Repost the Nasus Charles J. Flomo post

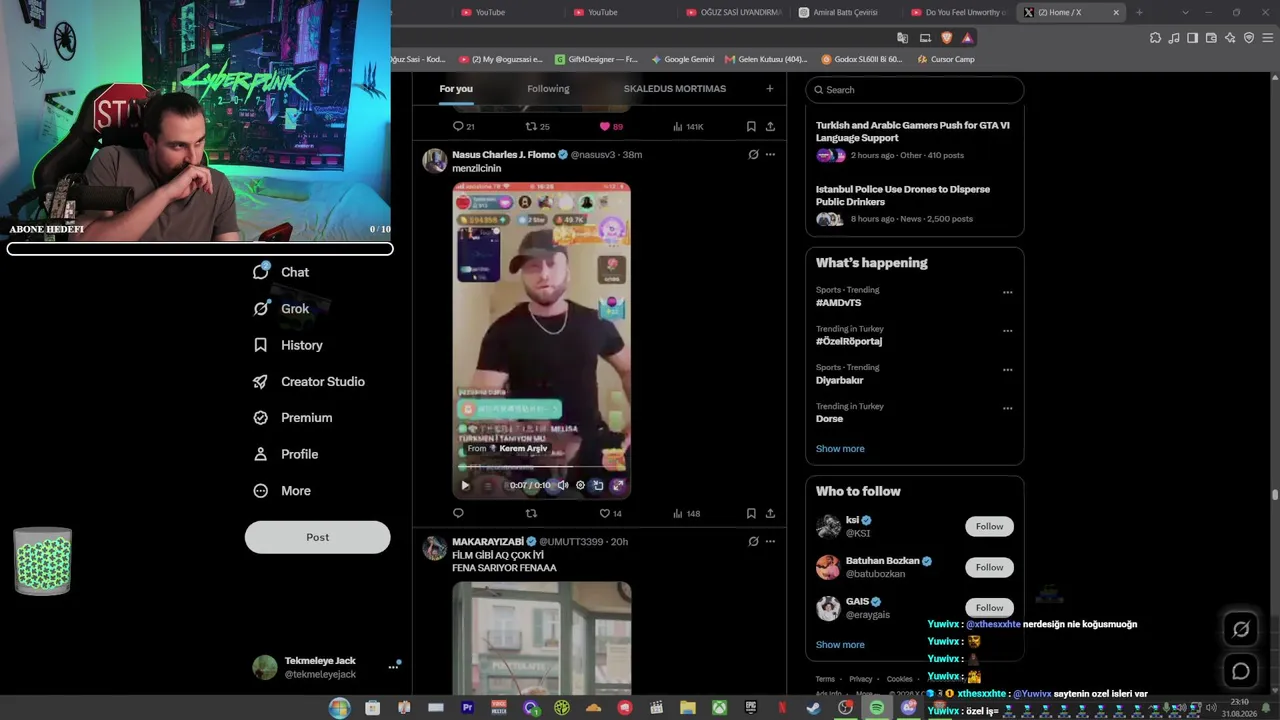click(531, 513)
